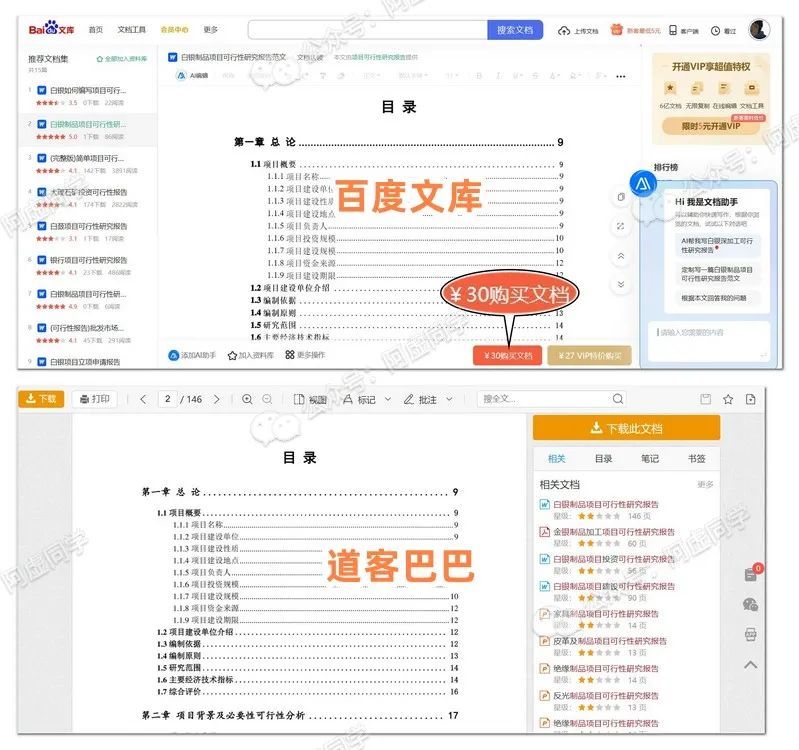This screenshot has width=799, height=750.
Task: Click orange 下载 button in Doc88 toolbar
Action: pos(41,398)
